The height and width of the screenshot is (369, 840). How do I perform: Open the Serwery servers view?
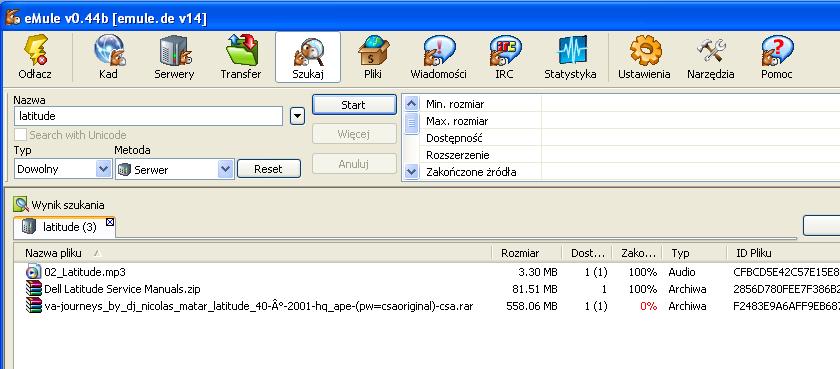tap(174, 57)
